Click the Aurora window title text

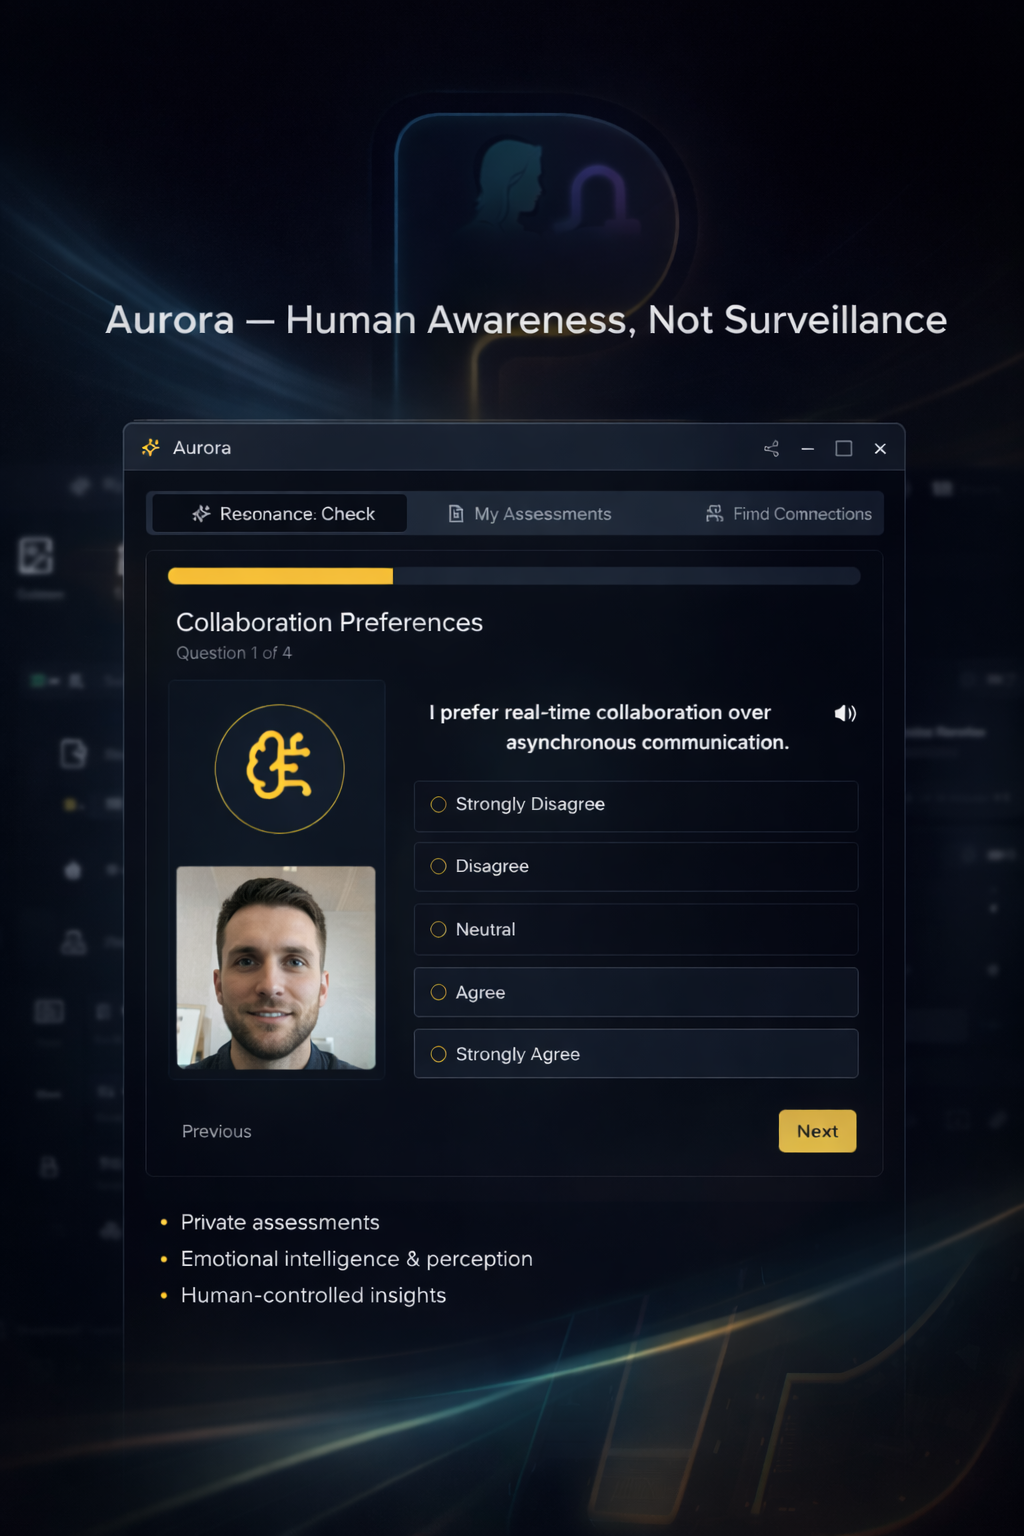pos(202,448)
